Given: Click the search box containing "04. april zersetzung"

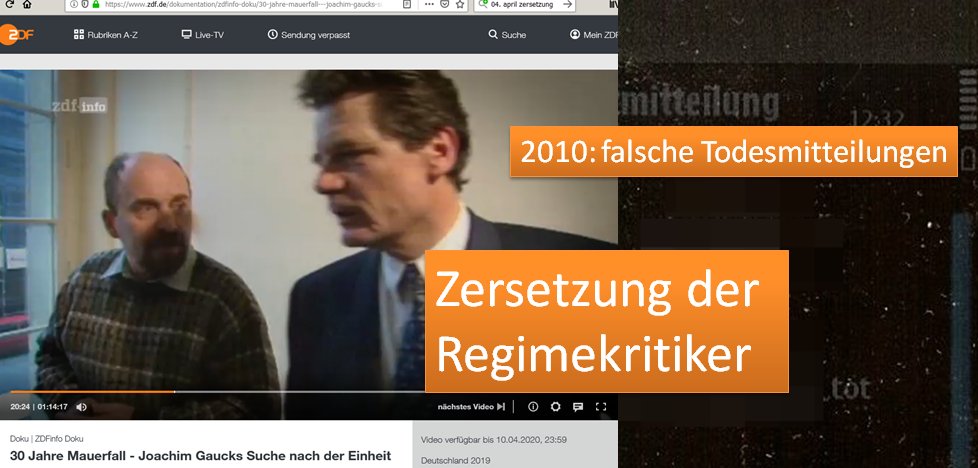Looking at the screenshot, I should click(523, 4).
